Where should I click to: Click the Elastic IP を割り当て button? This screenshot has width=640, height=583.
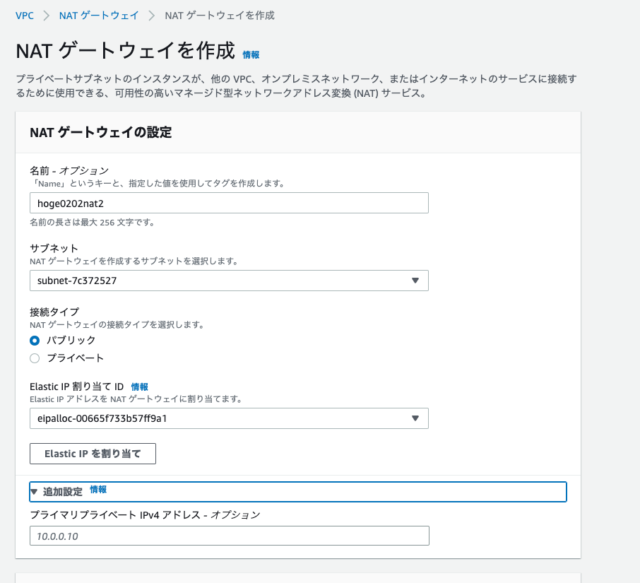pyautogui.click(x=93, y=454)
